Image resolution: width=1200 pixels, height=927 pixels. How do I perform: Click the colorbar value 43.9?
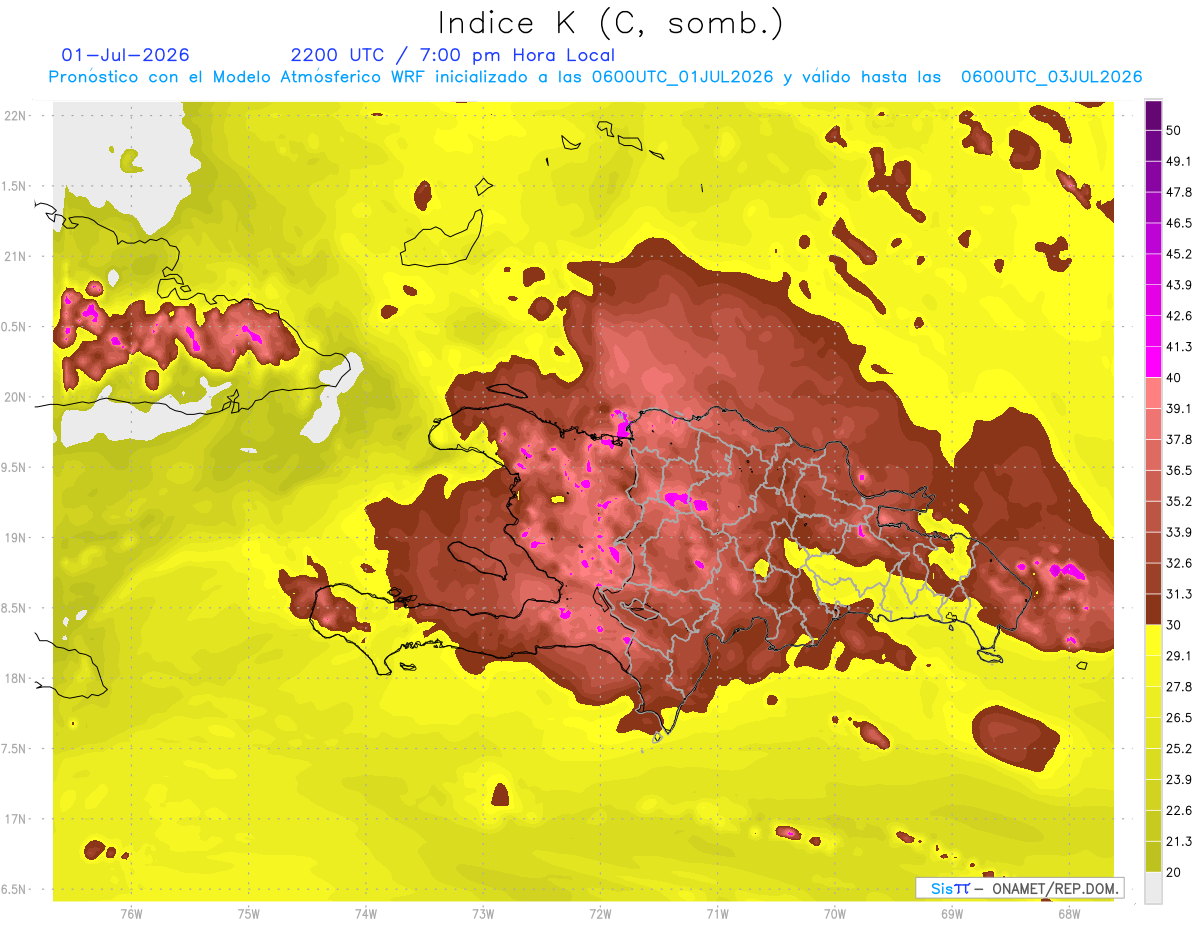tap(1178, 285)
